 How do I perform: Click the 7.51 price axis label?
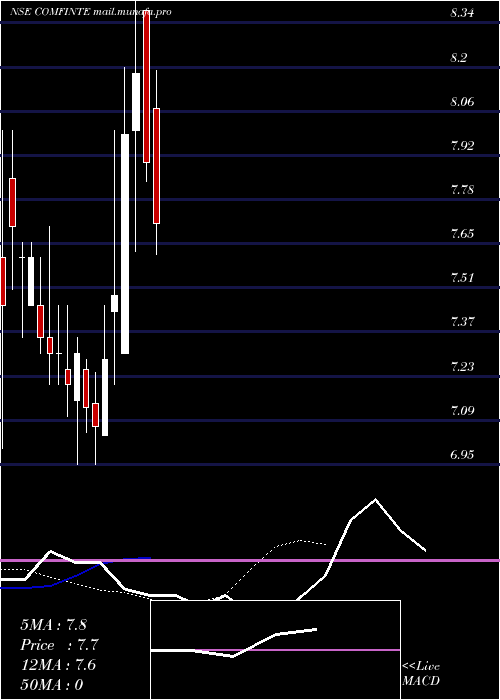click(462, 278)
